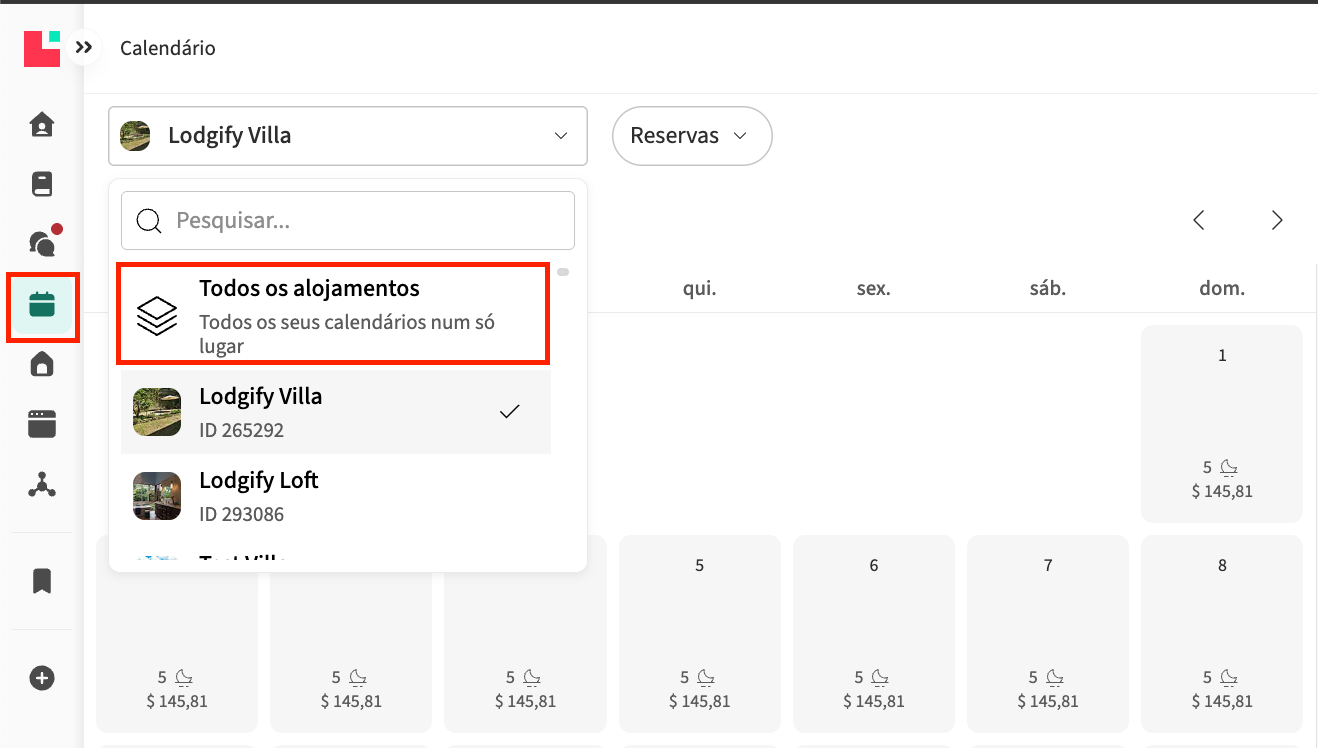The width and height of the screenshot is (1318, 748).
Task: Select Todos os alojamentos option
Action: click(333, 314)
